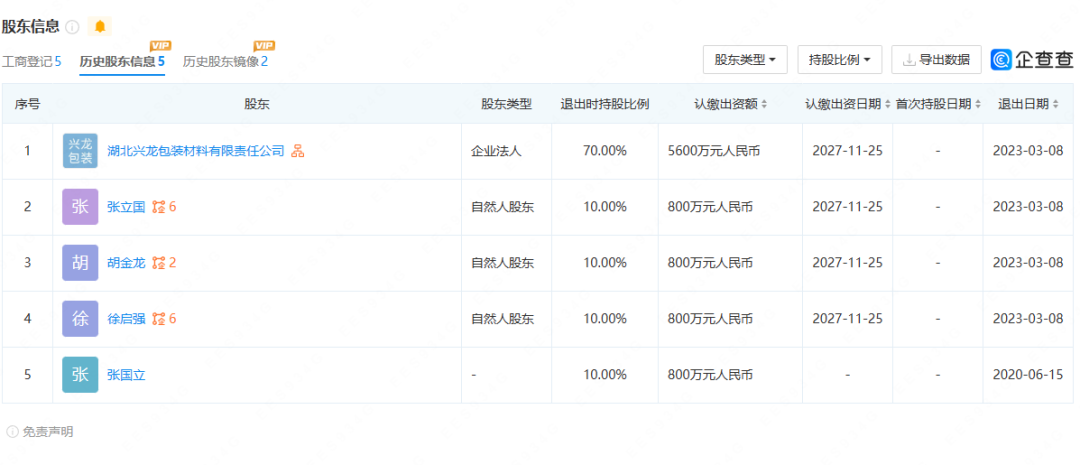1080x465 pixels.
Task: Click the orange bell alert icon
Action: 99,26
